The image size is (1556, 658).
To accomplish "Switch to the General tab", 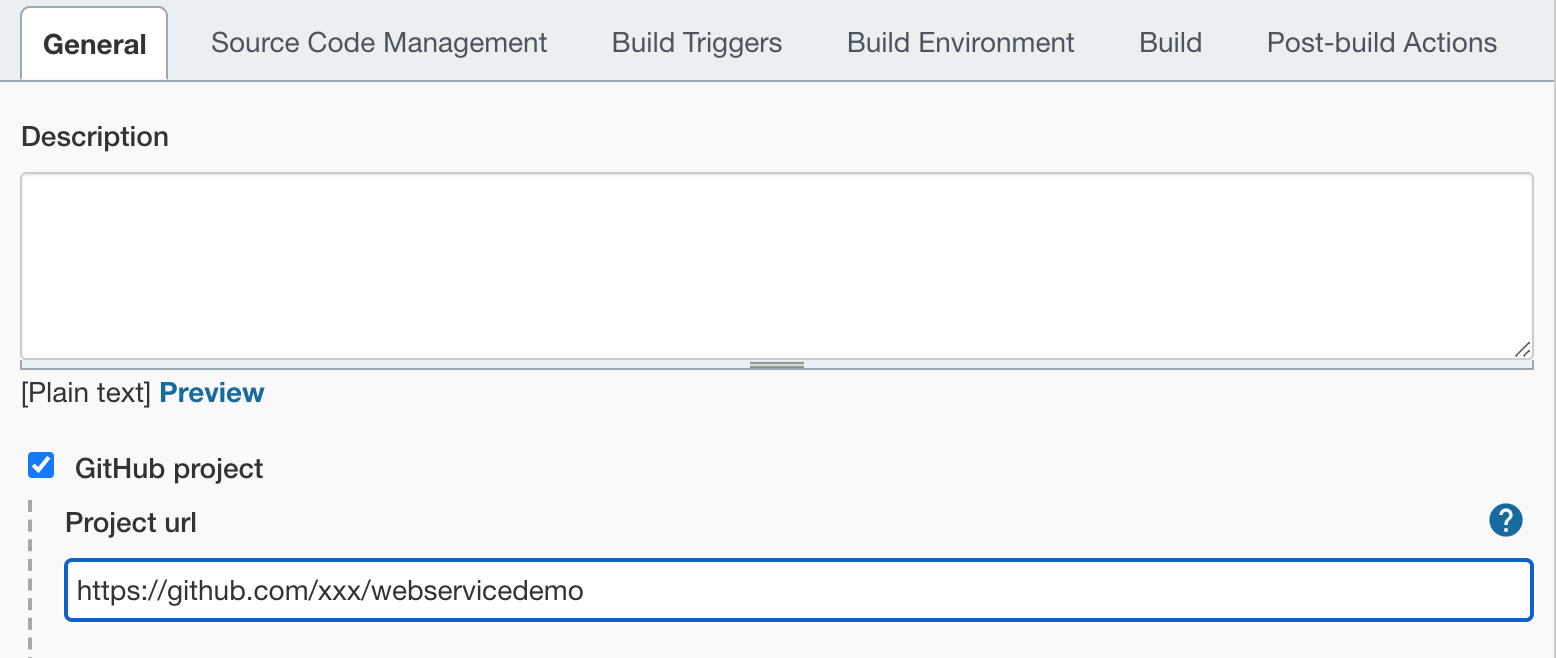I will (95, 45).
